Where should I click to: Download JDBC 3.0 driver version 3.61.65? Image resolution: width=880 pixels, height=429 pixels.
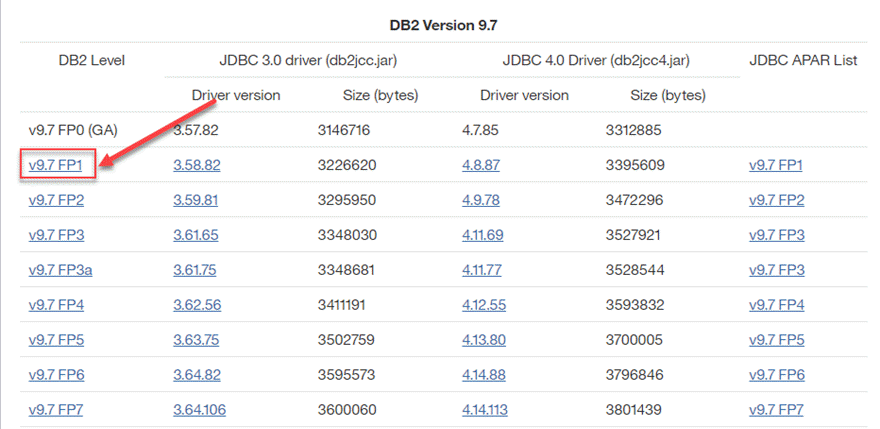click(196, 235)
